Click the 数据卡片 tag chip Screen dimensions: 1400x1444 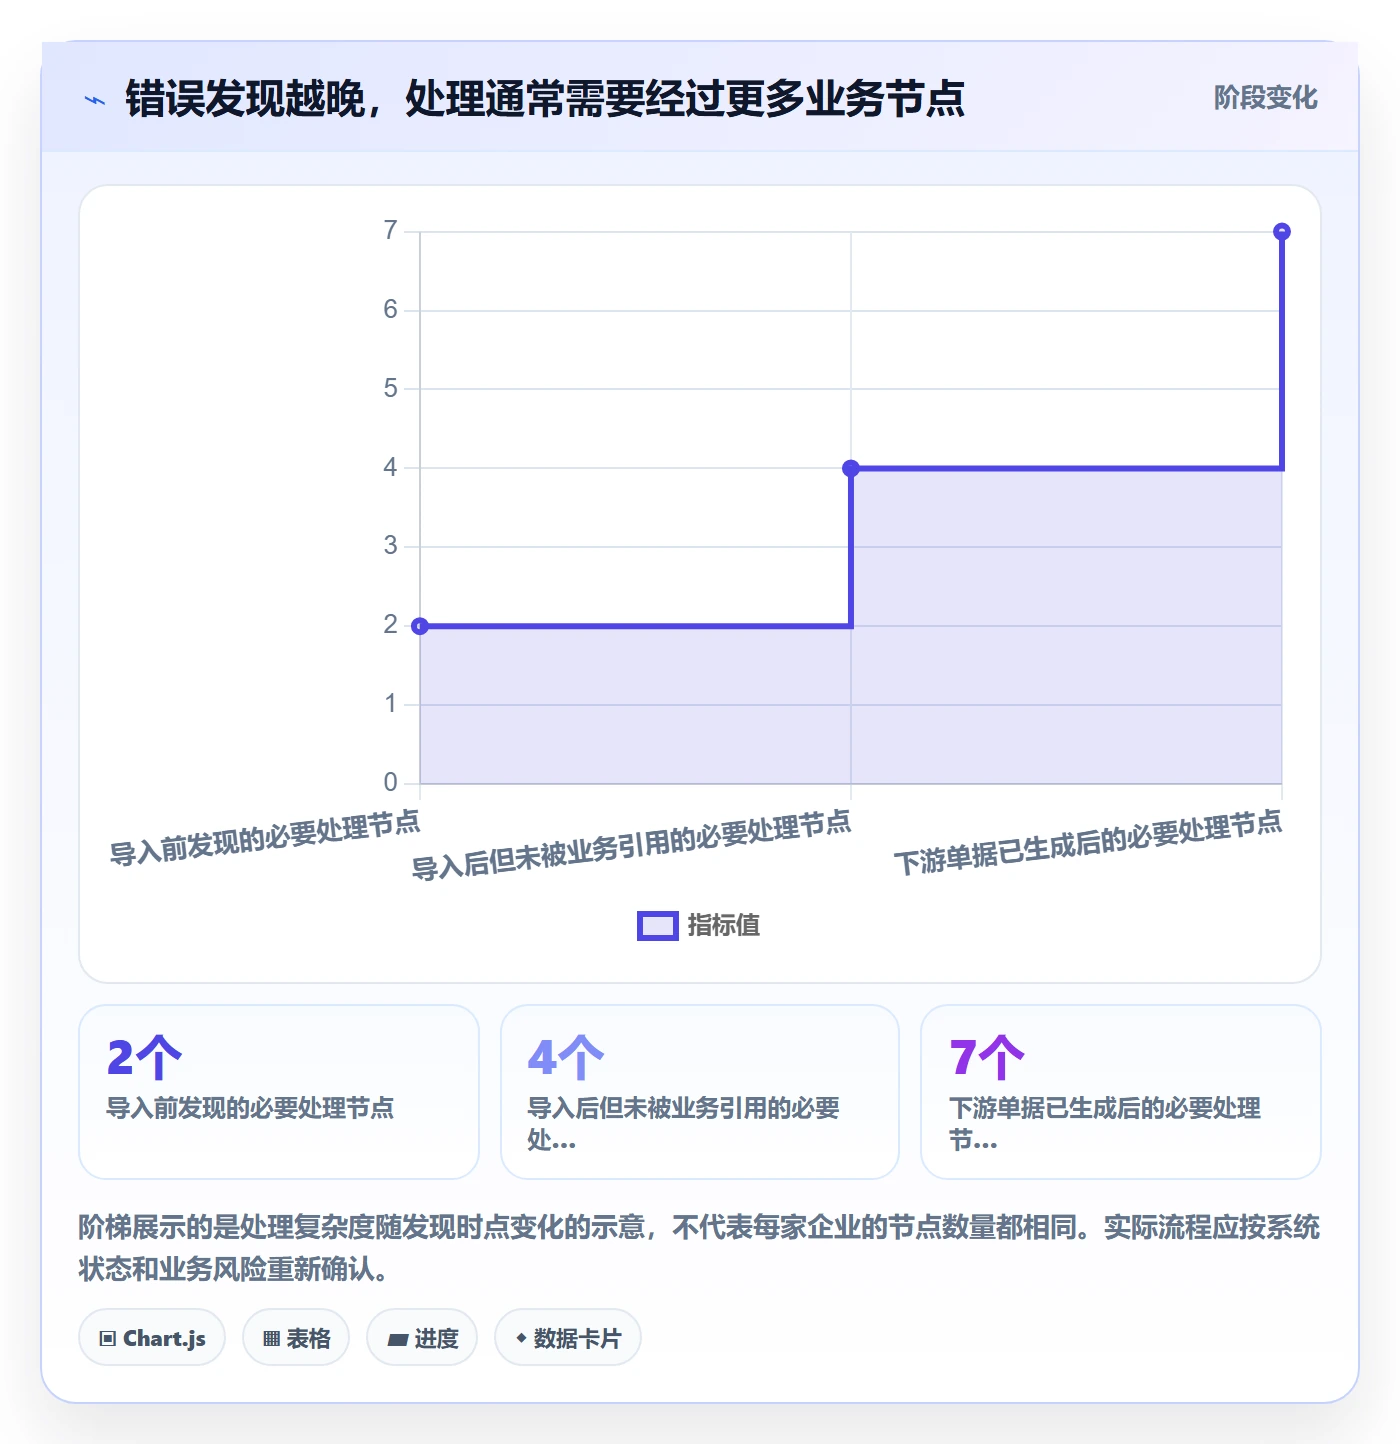coord(568,1338)
